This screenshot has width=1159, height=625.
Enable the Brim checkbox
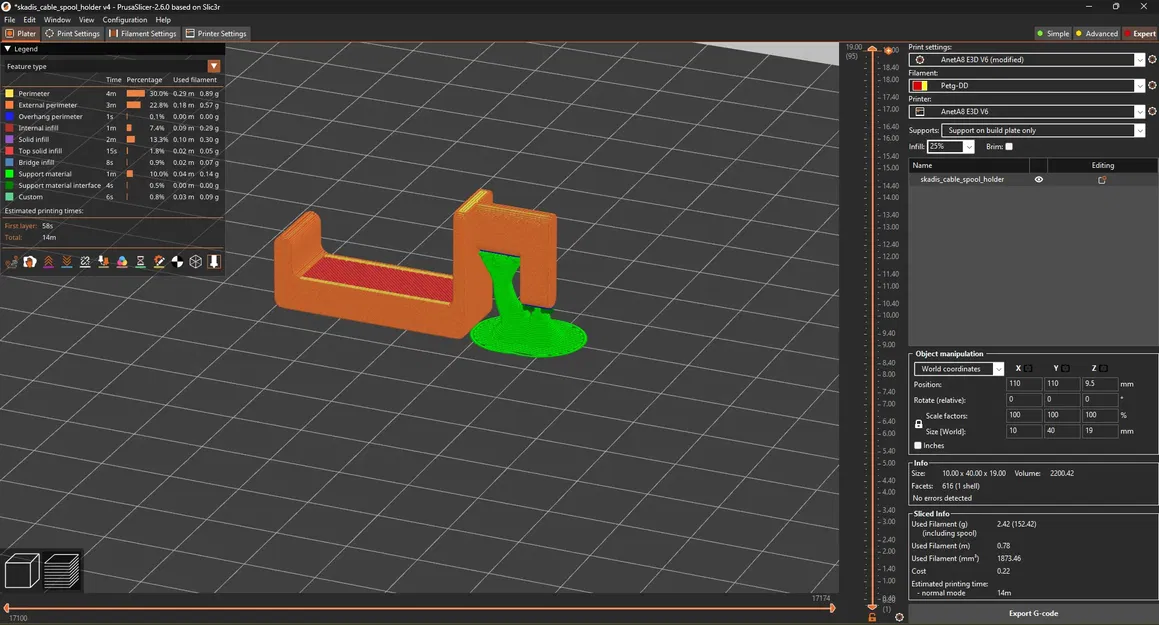1009,146
